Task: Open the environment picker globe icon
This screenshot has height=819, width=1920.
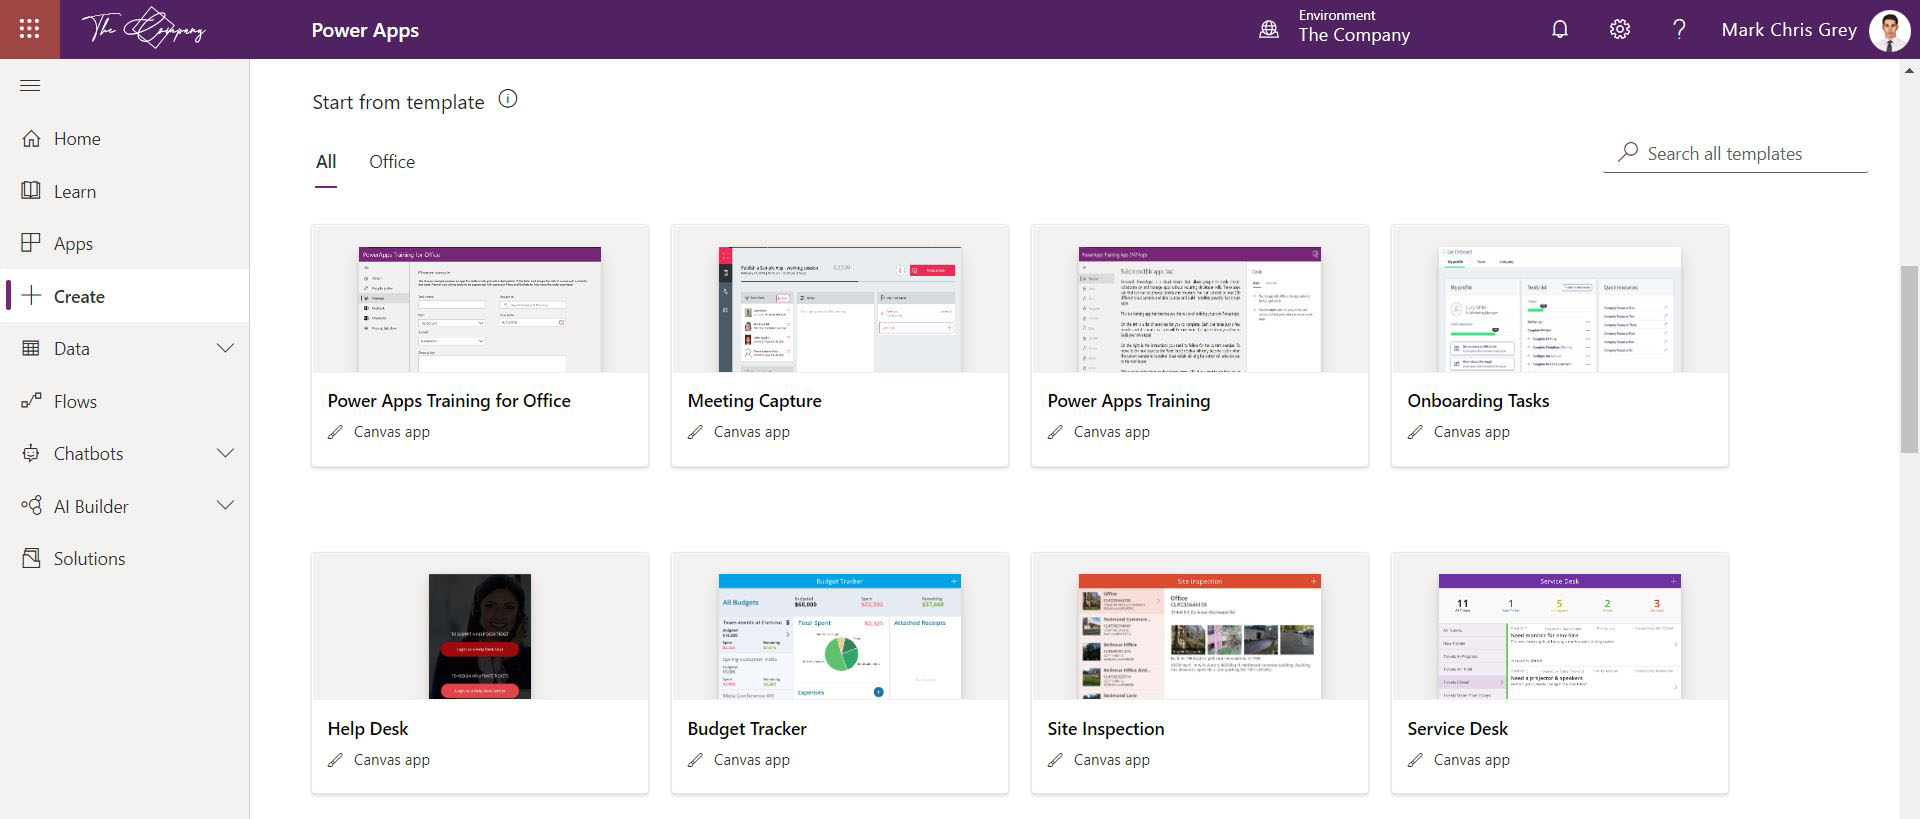Action: (1269, 29)
